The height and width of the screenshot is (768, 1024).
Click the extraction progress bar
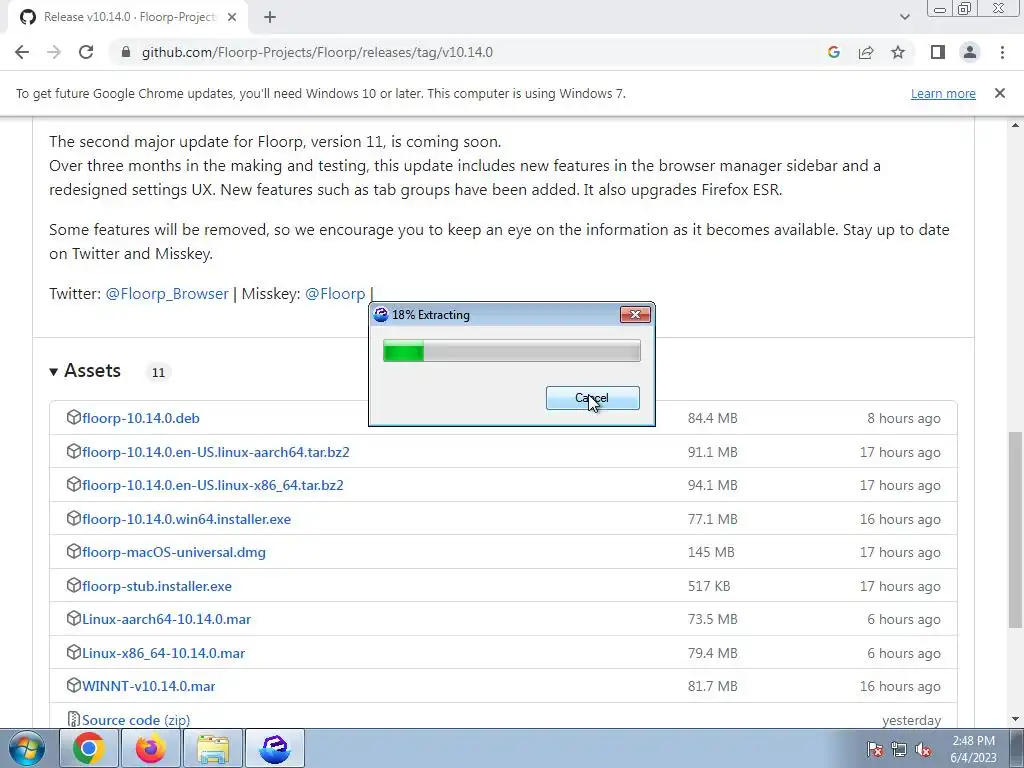(x=511, y=351)
